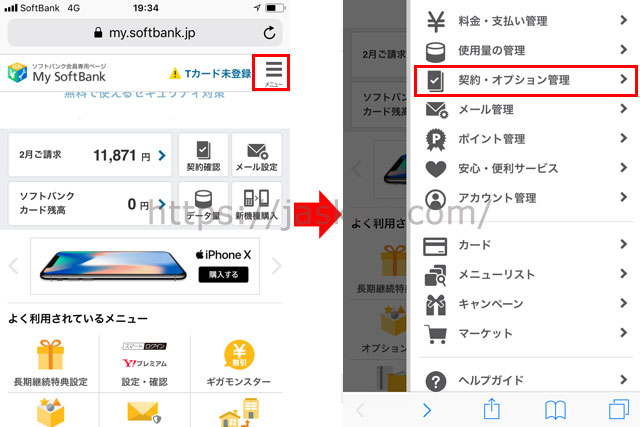Select 料金・支払い管理 menu item

click(x=526, y=21)
